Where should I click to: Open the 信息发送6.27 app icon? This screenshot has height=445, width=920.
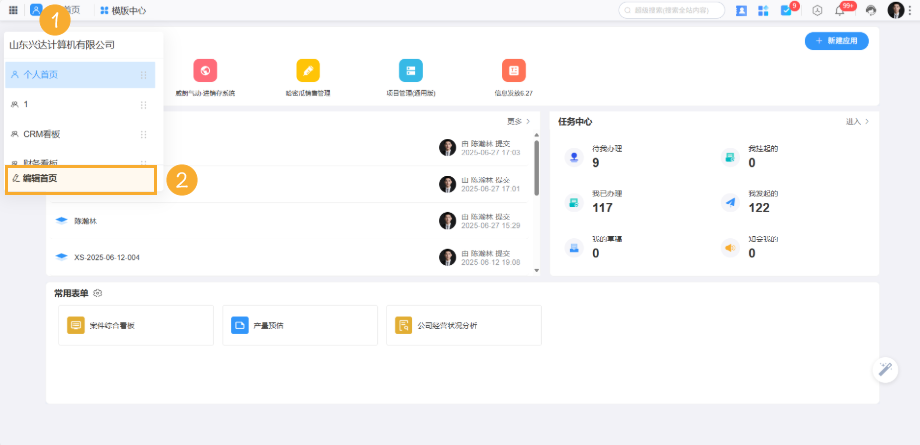click(513, 70)
